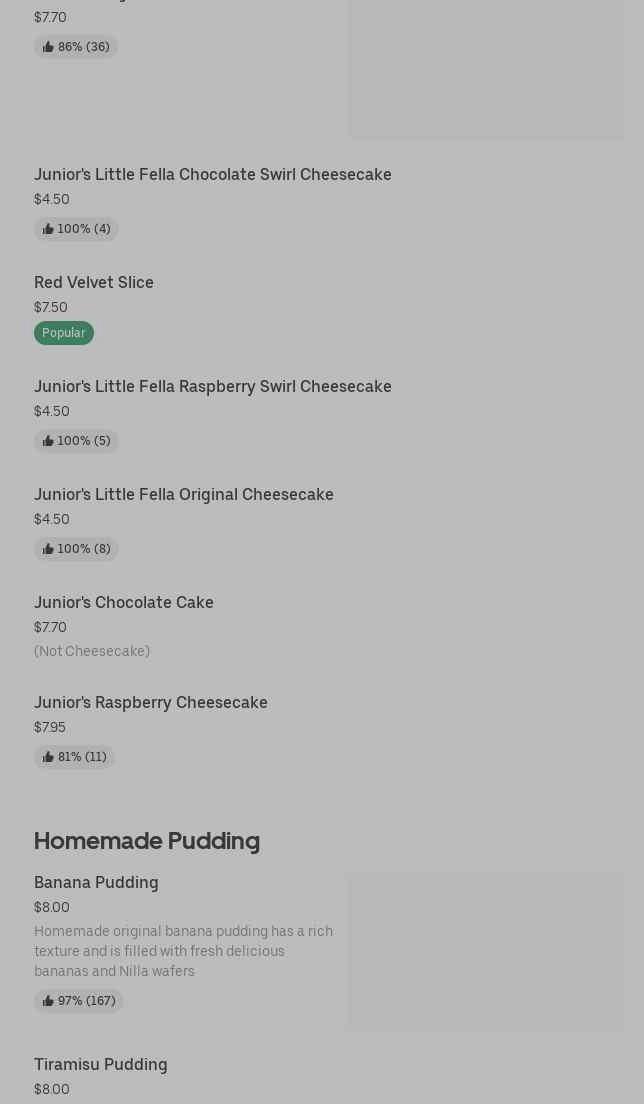Click the Popular badge on Red Velvet Slice

[64, 333]
